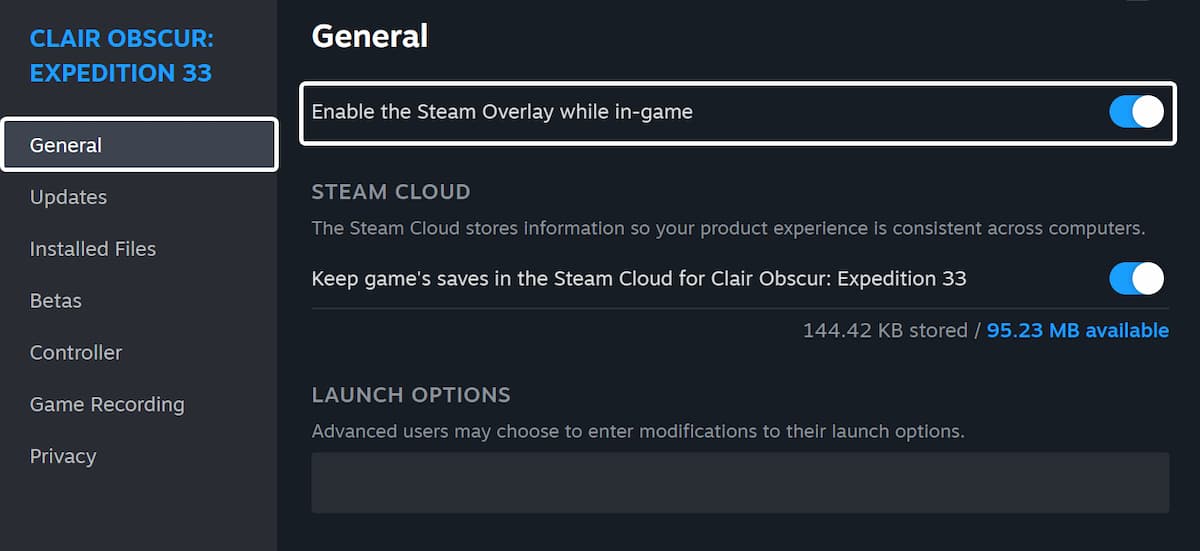
Task: Select Betas in the sidebar
Action: pyautogui.click(x=56, y=301)
